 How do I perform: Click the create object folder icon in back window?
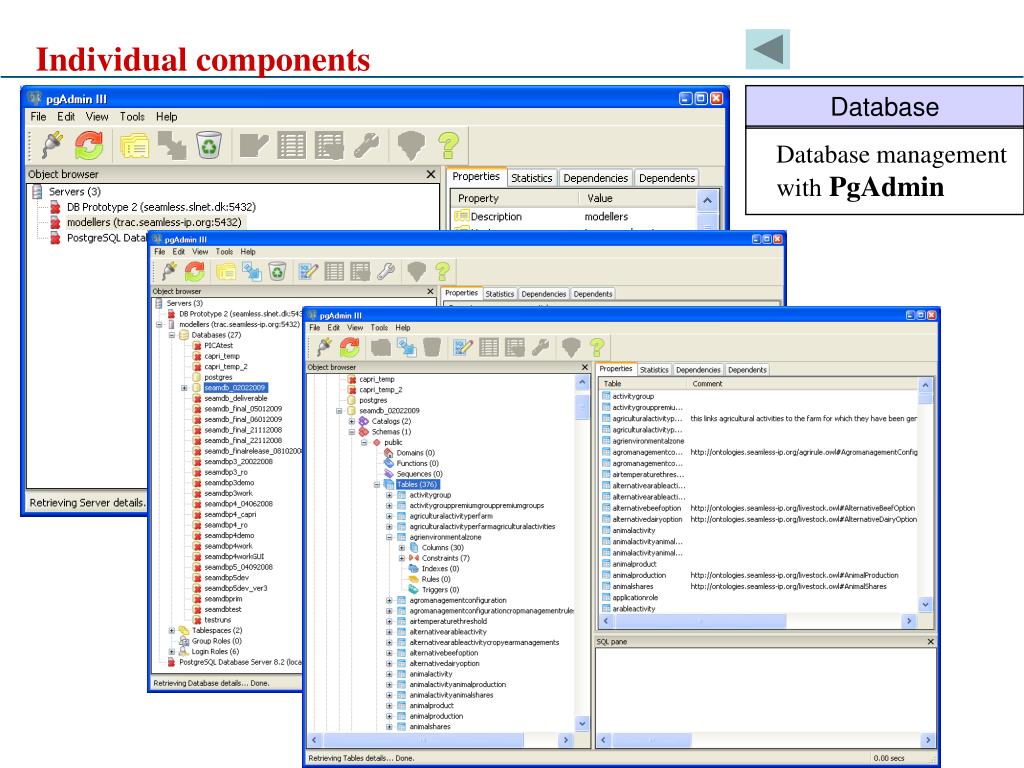pyautogui.click(x=135, y=146)
